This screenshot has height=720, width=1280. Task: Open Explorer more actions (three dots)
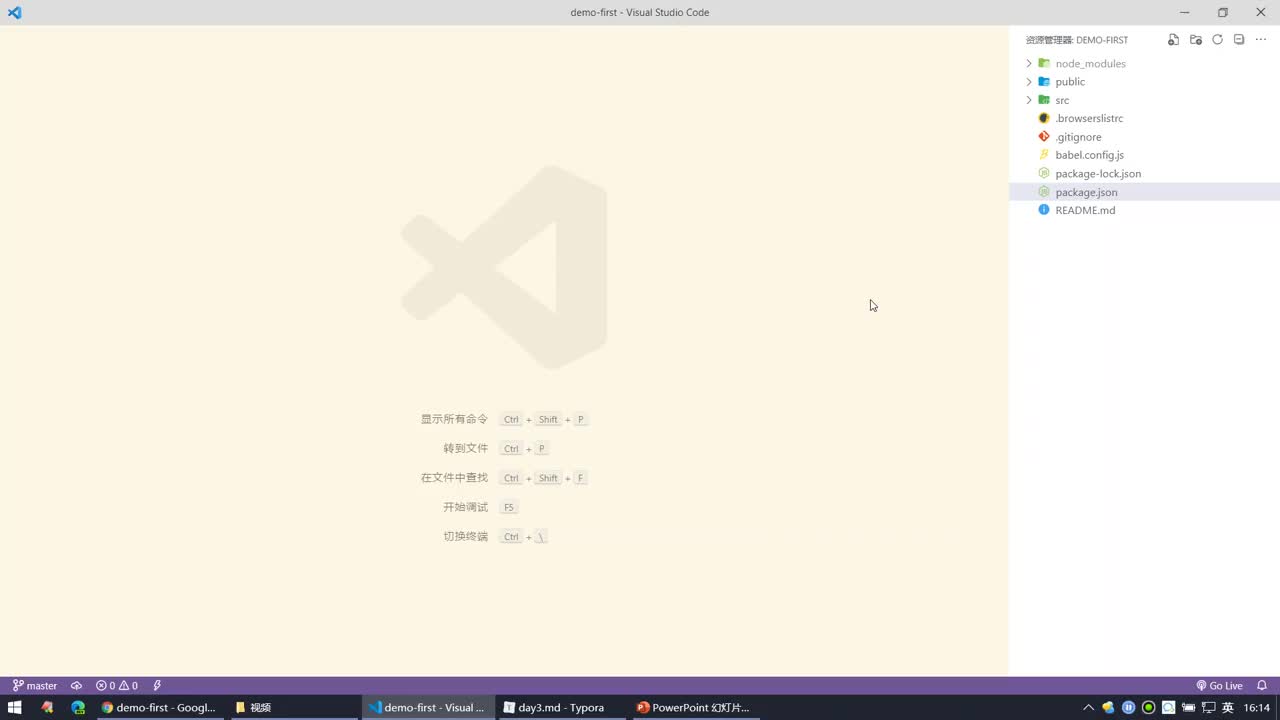[x=1261, y=40]
